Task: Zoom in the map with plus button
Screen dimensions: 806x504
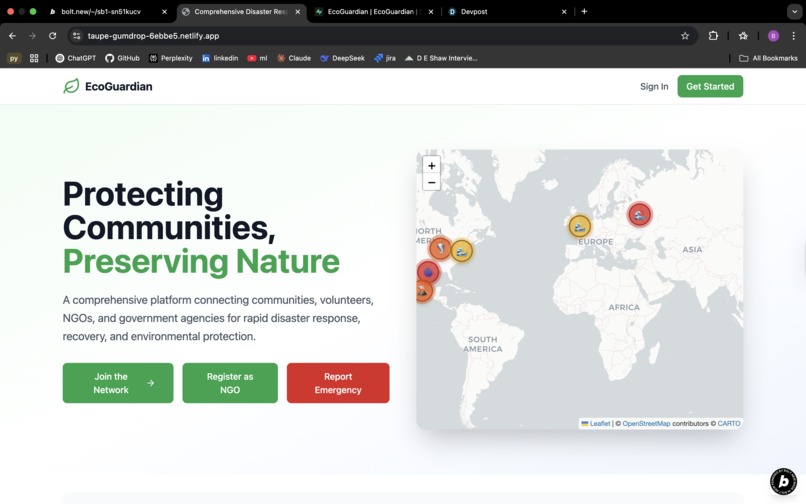Action: coord(432,166)
